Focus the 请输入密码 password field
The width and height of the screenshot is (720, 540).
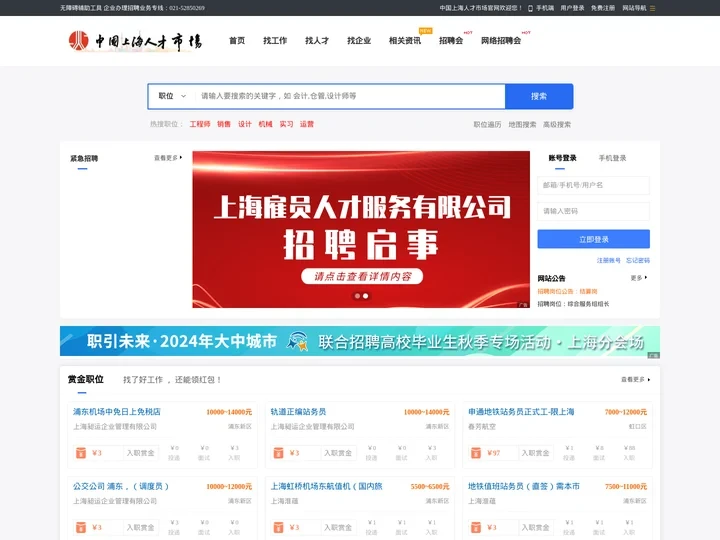594,211
